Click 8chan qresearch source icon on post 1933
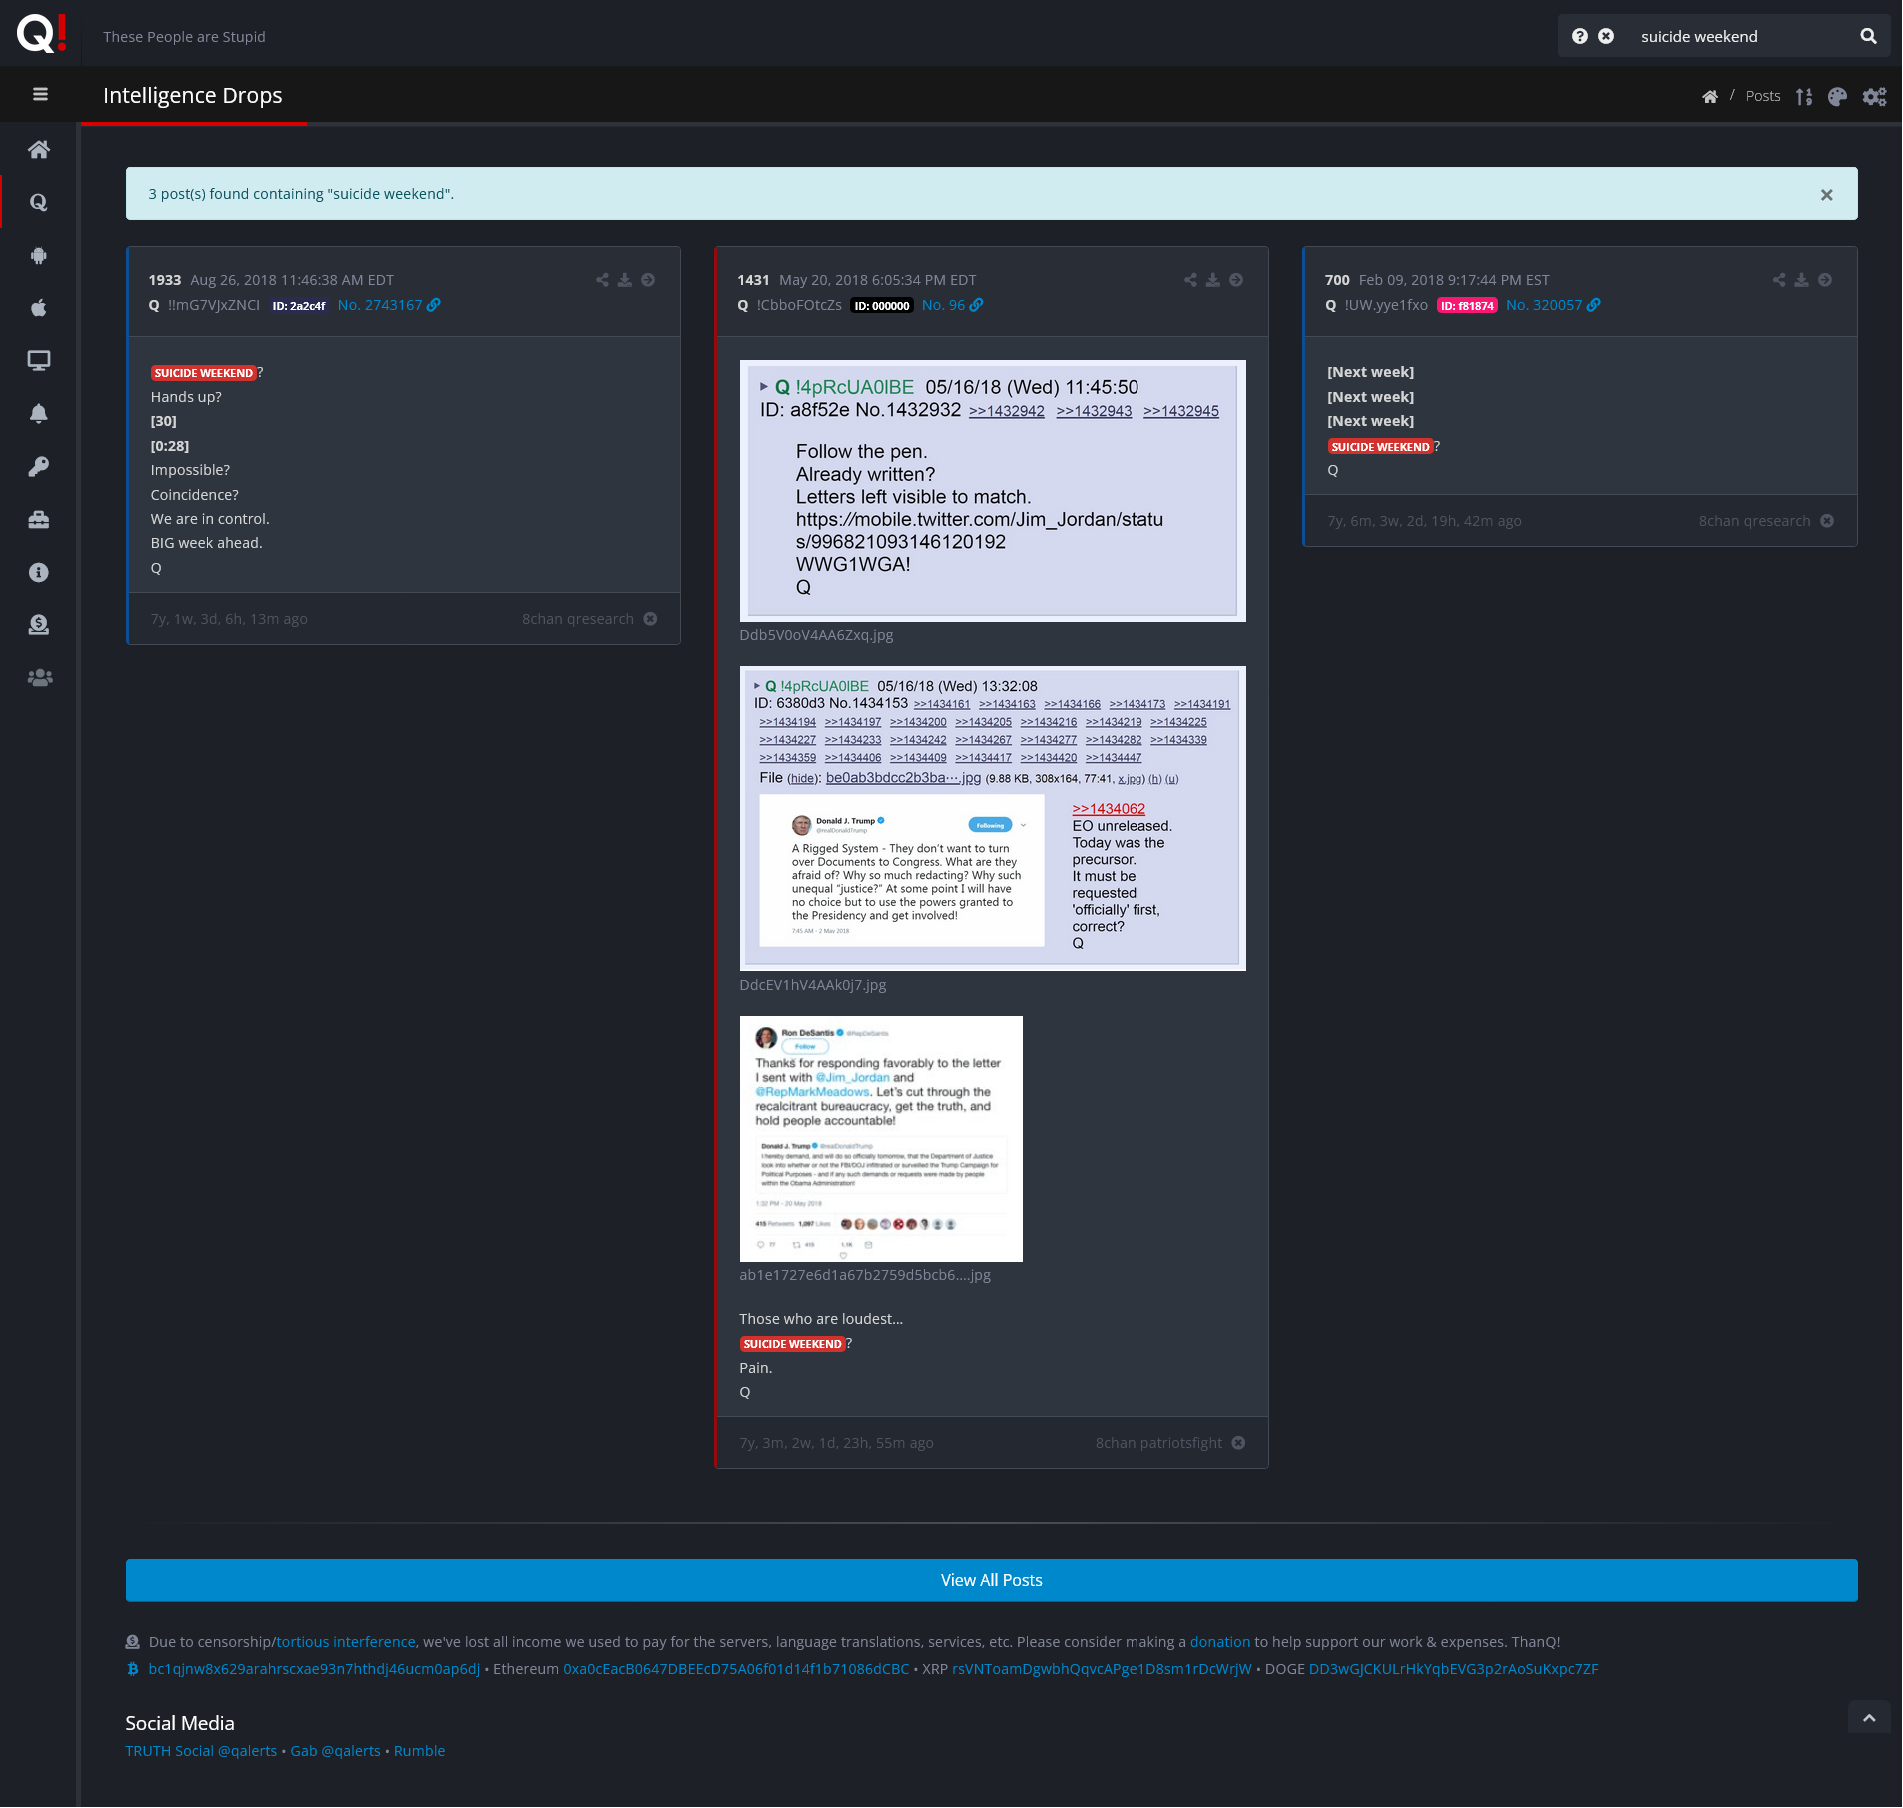 650,619
